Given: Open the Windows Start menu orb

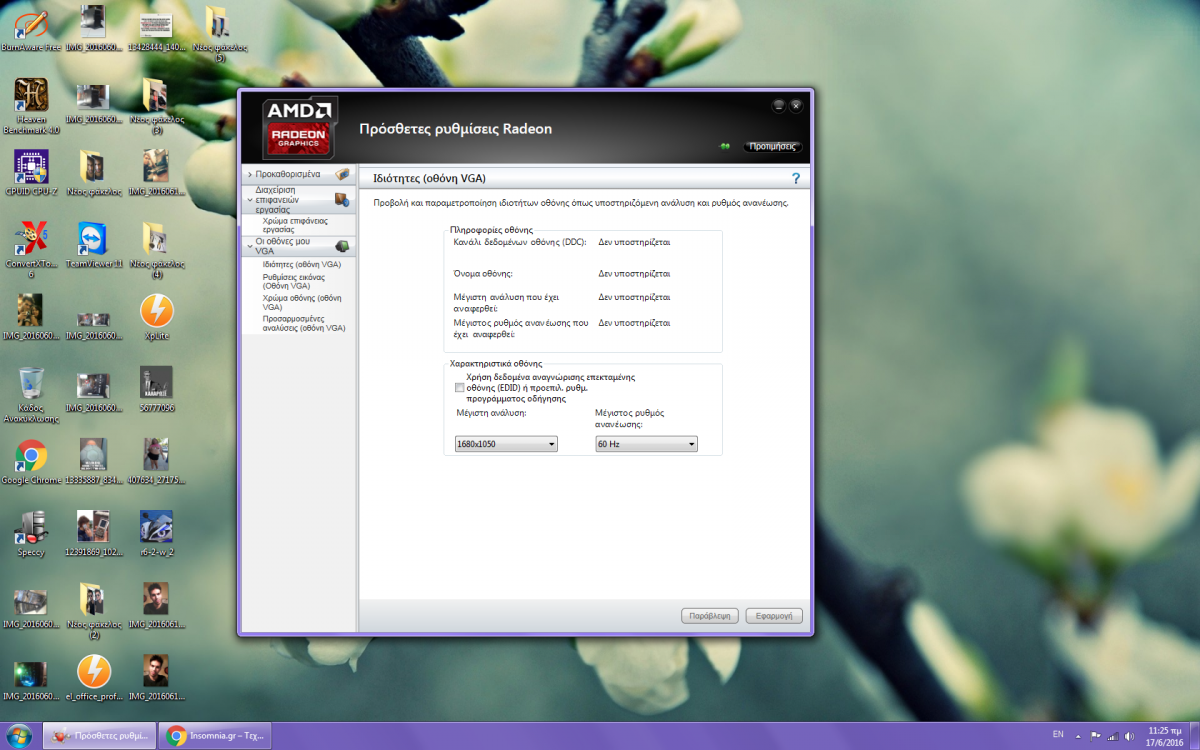Looking at the screenshot, I should click(x=21, y=735).
